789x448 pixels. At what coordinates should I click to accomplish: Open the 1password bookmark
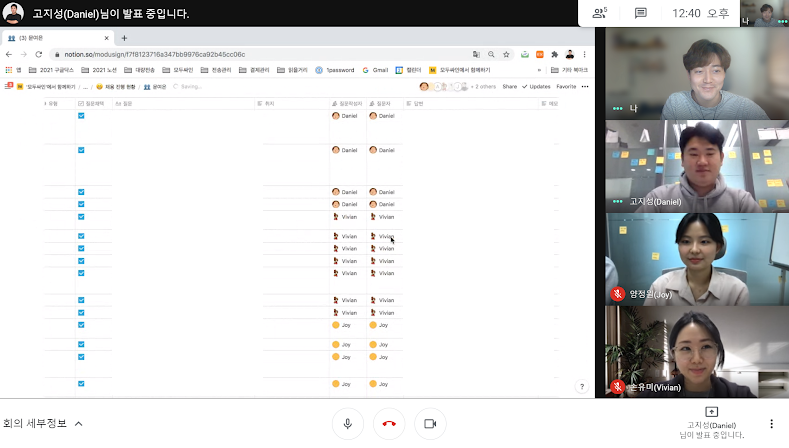(x=335, y=70)
